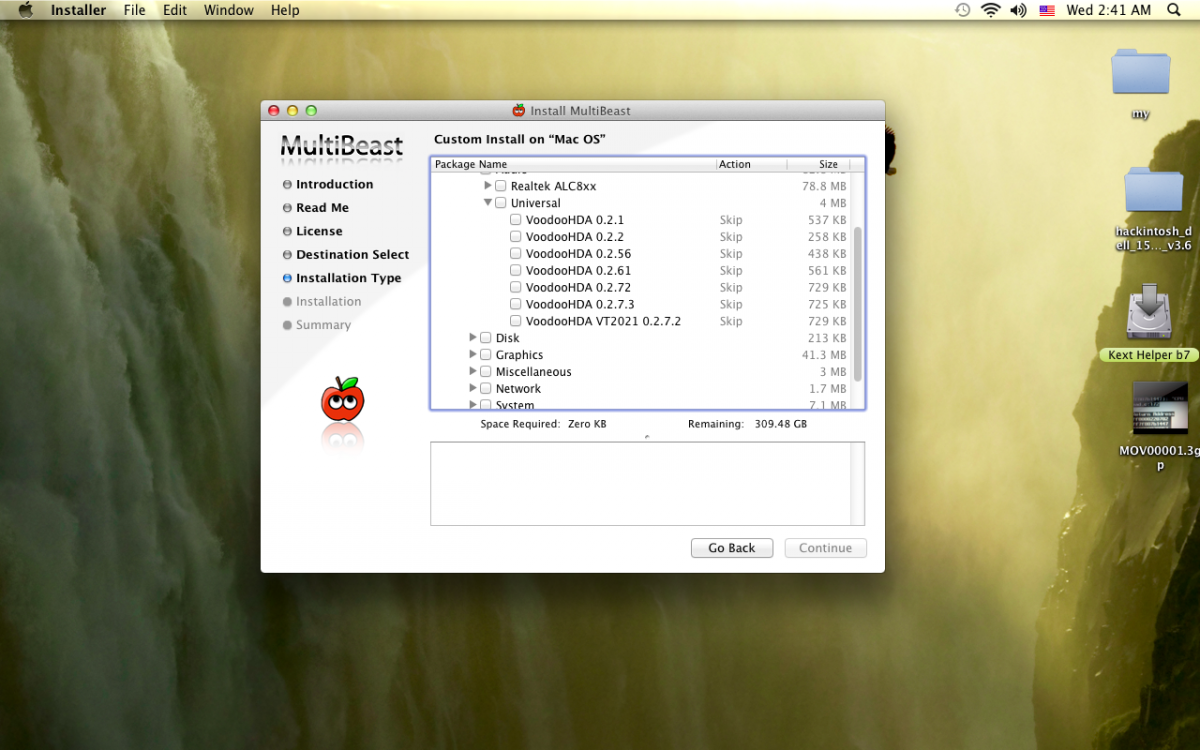Click the Continue button
The height and width of the screenshot is (750, 1200).
point(826,548)
